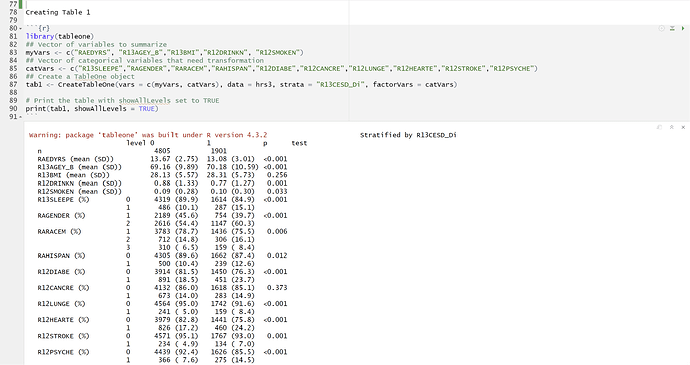Click line number 77 in the gutter
The width and height of the screenshot is (690, 365).
(x=13, y=4)
